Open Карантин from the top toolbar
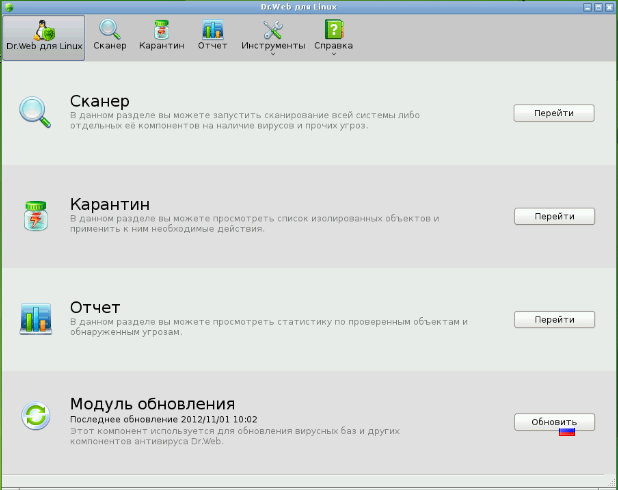This screenshot has width=618, height=490. point(162,35)
